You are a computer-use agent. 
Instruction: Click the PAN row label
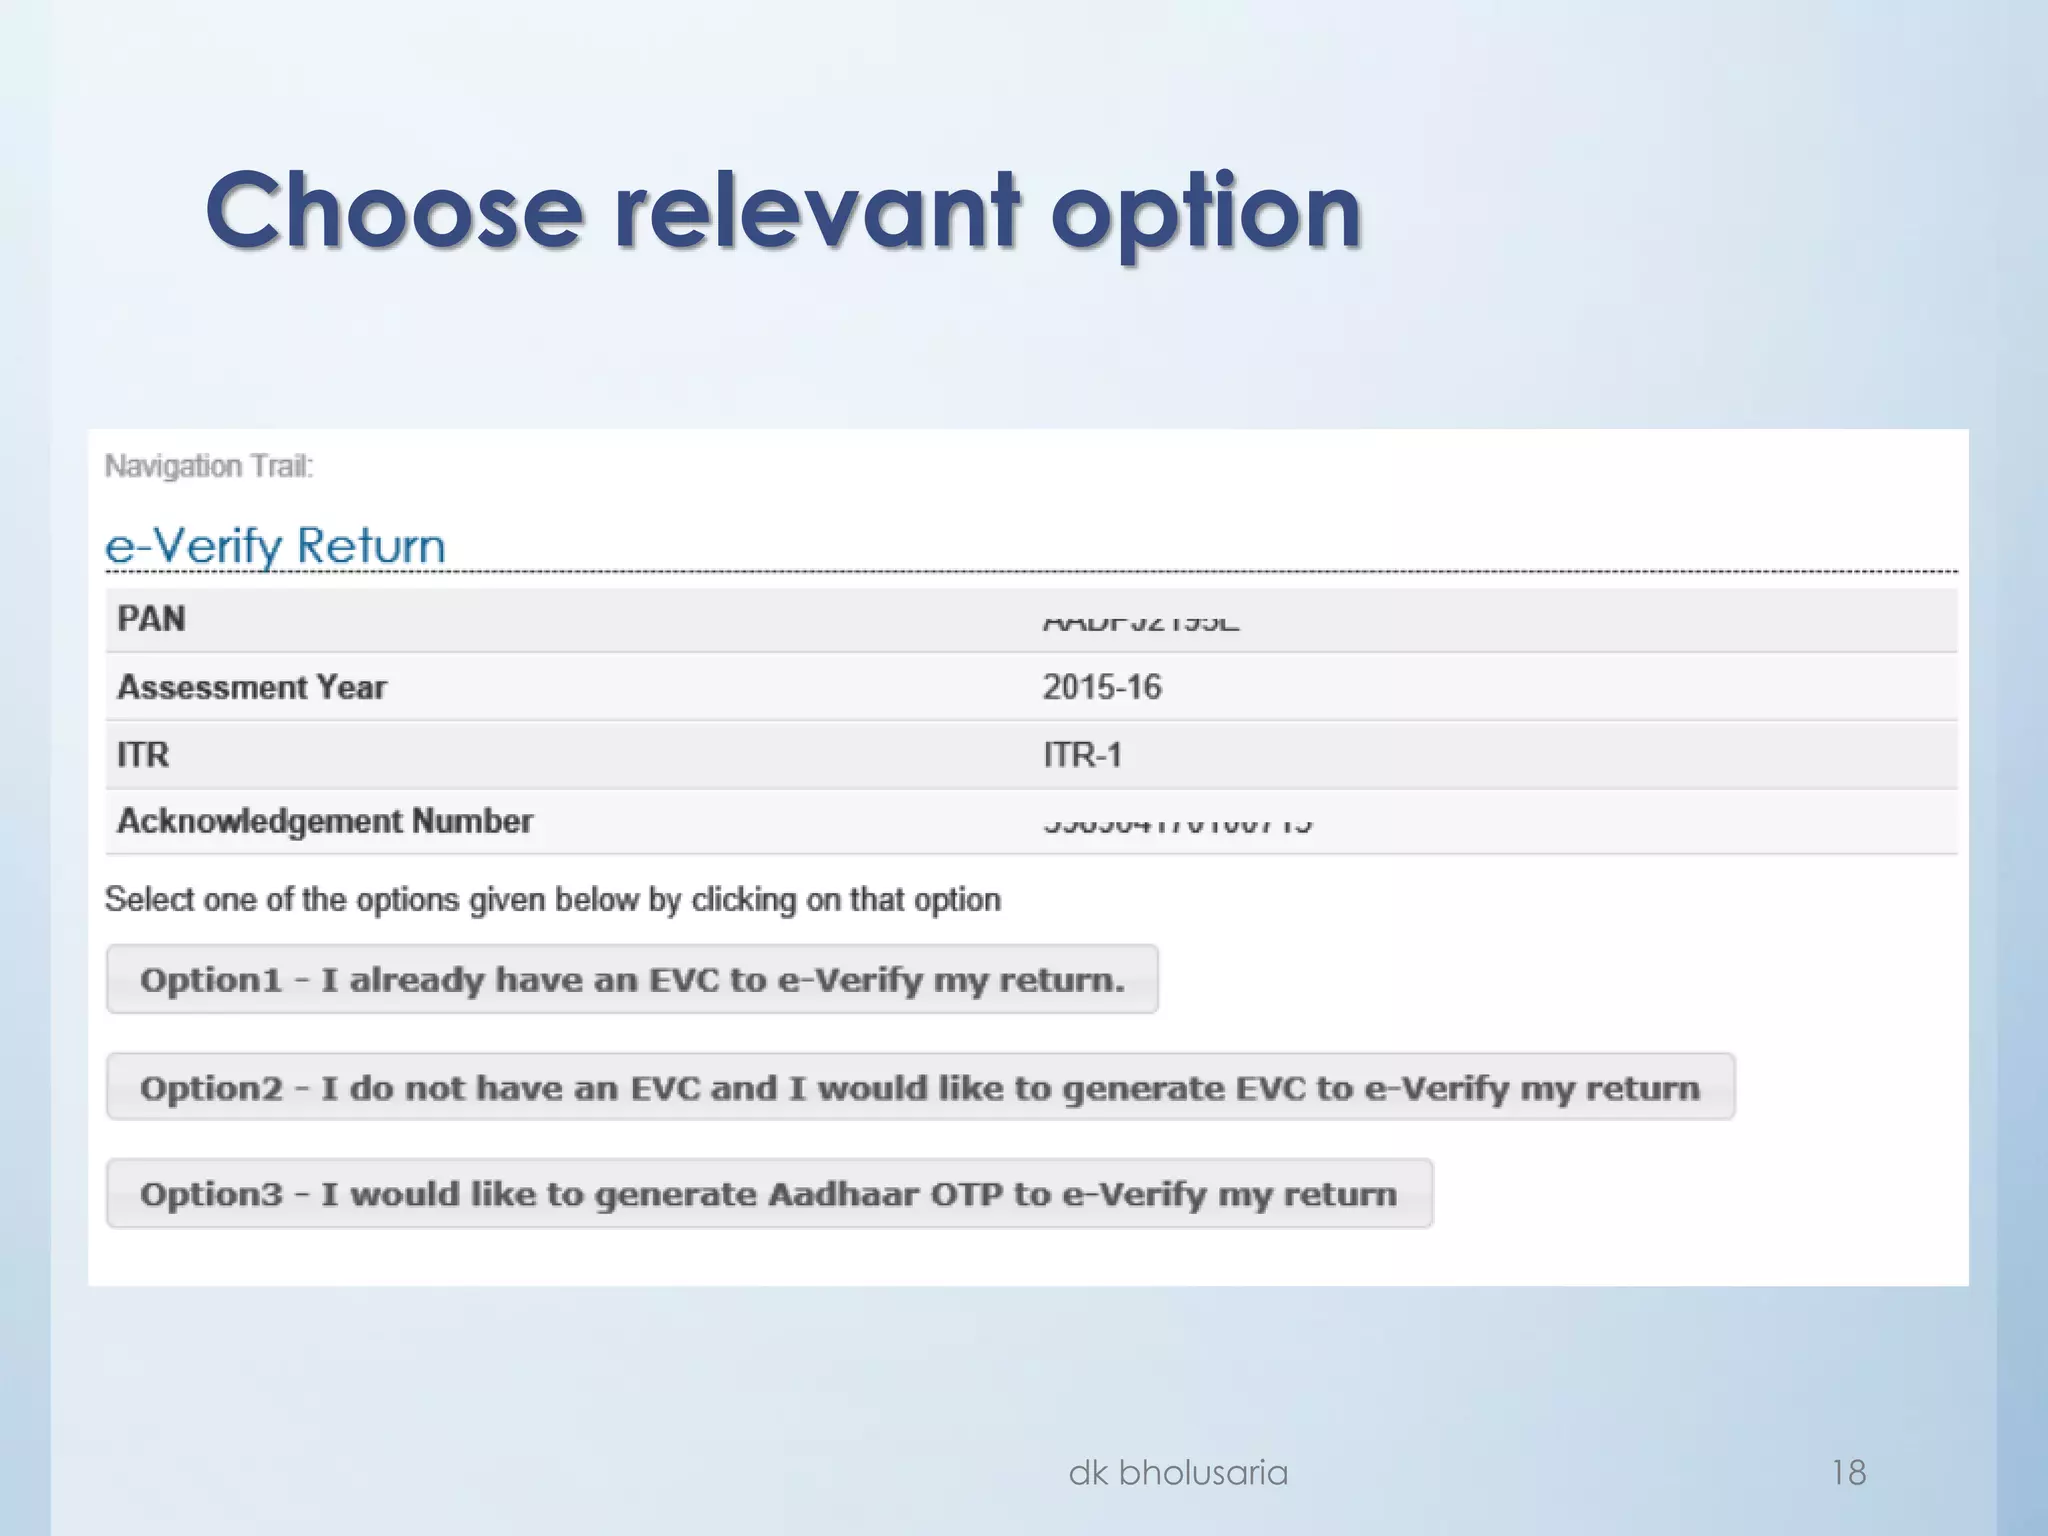tap(151, 619)
